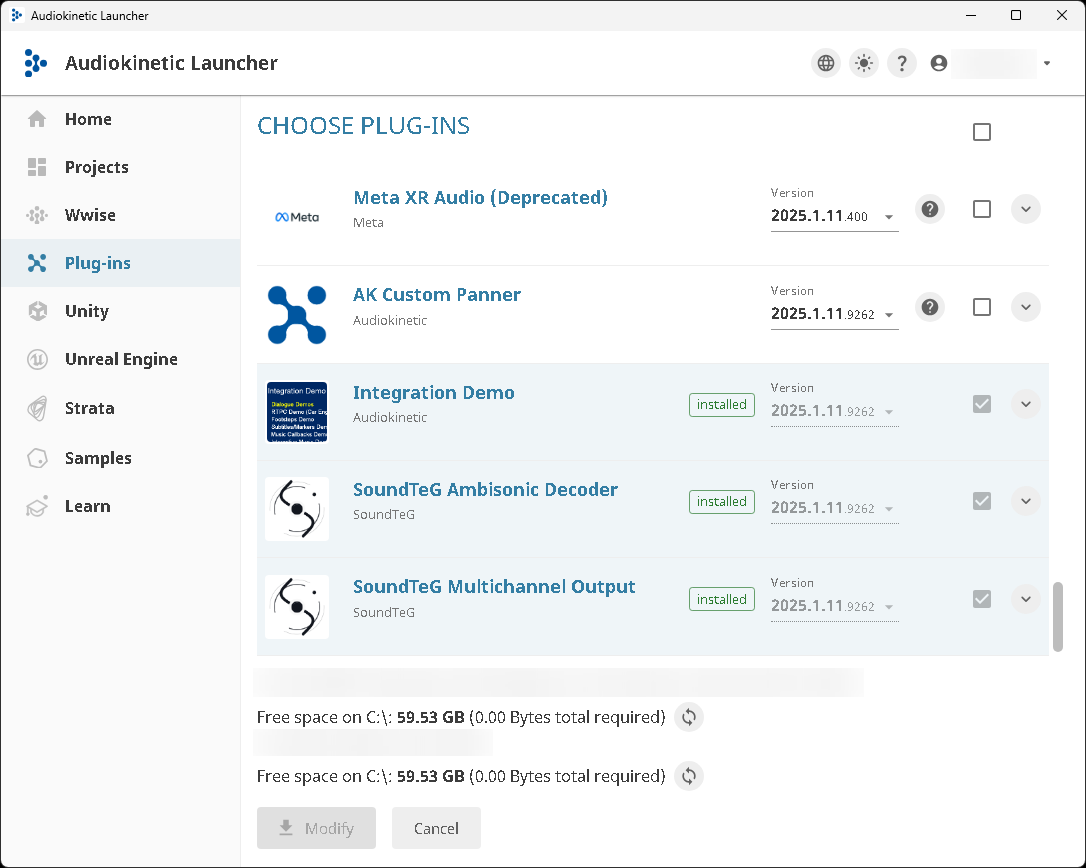Open the Integration Demo version dropdown

(x=834, y=411)
